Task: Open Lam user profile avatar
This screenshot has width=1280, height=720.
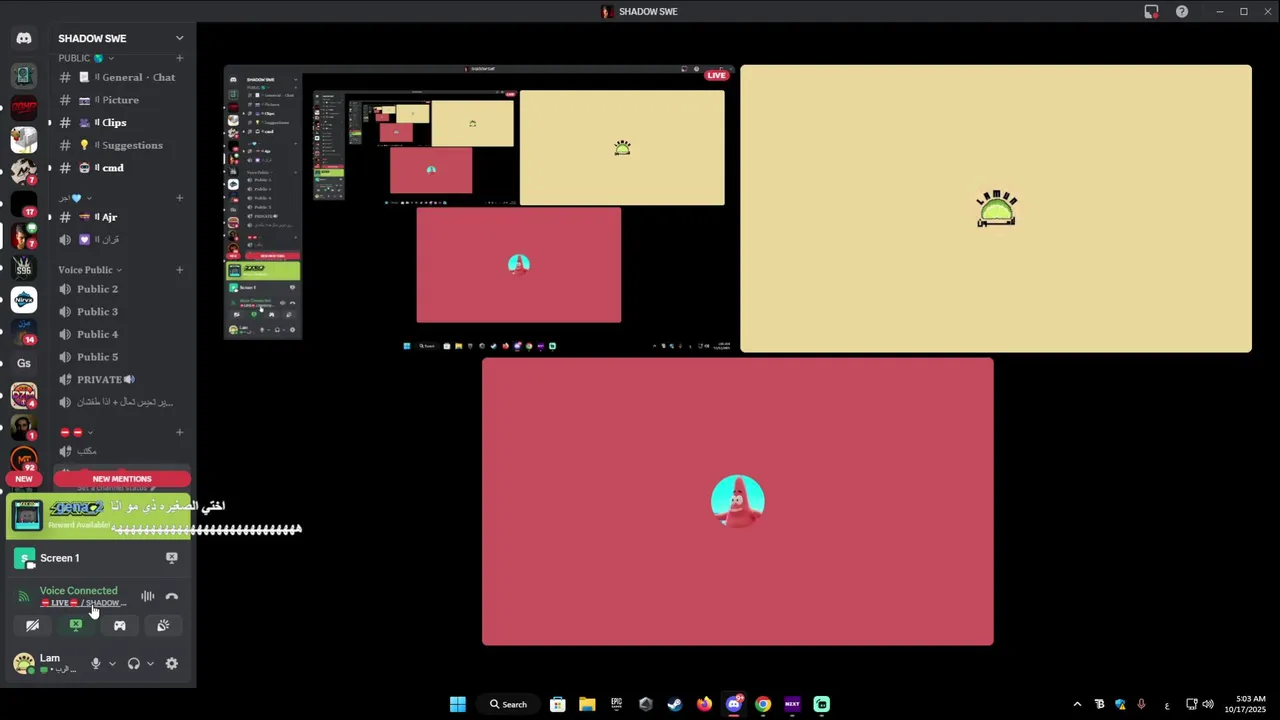Action: coord(24,663)
